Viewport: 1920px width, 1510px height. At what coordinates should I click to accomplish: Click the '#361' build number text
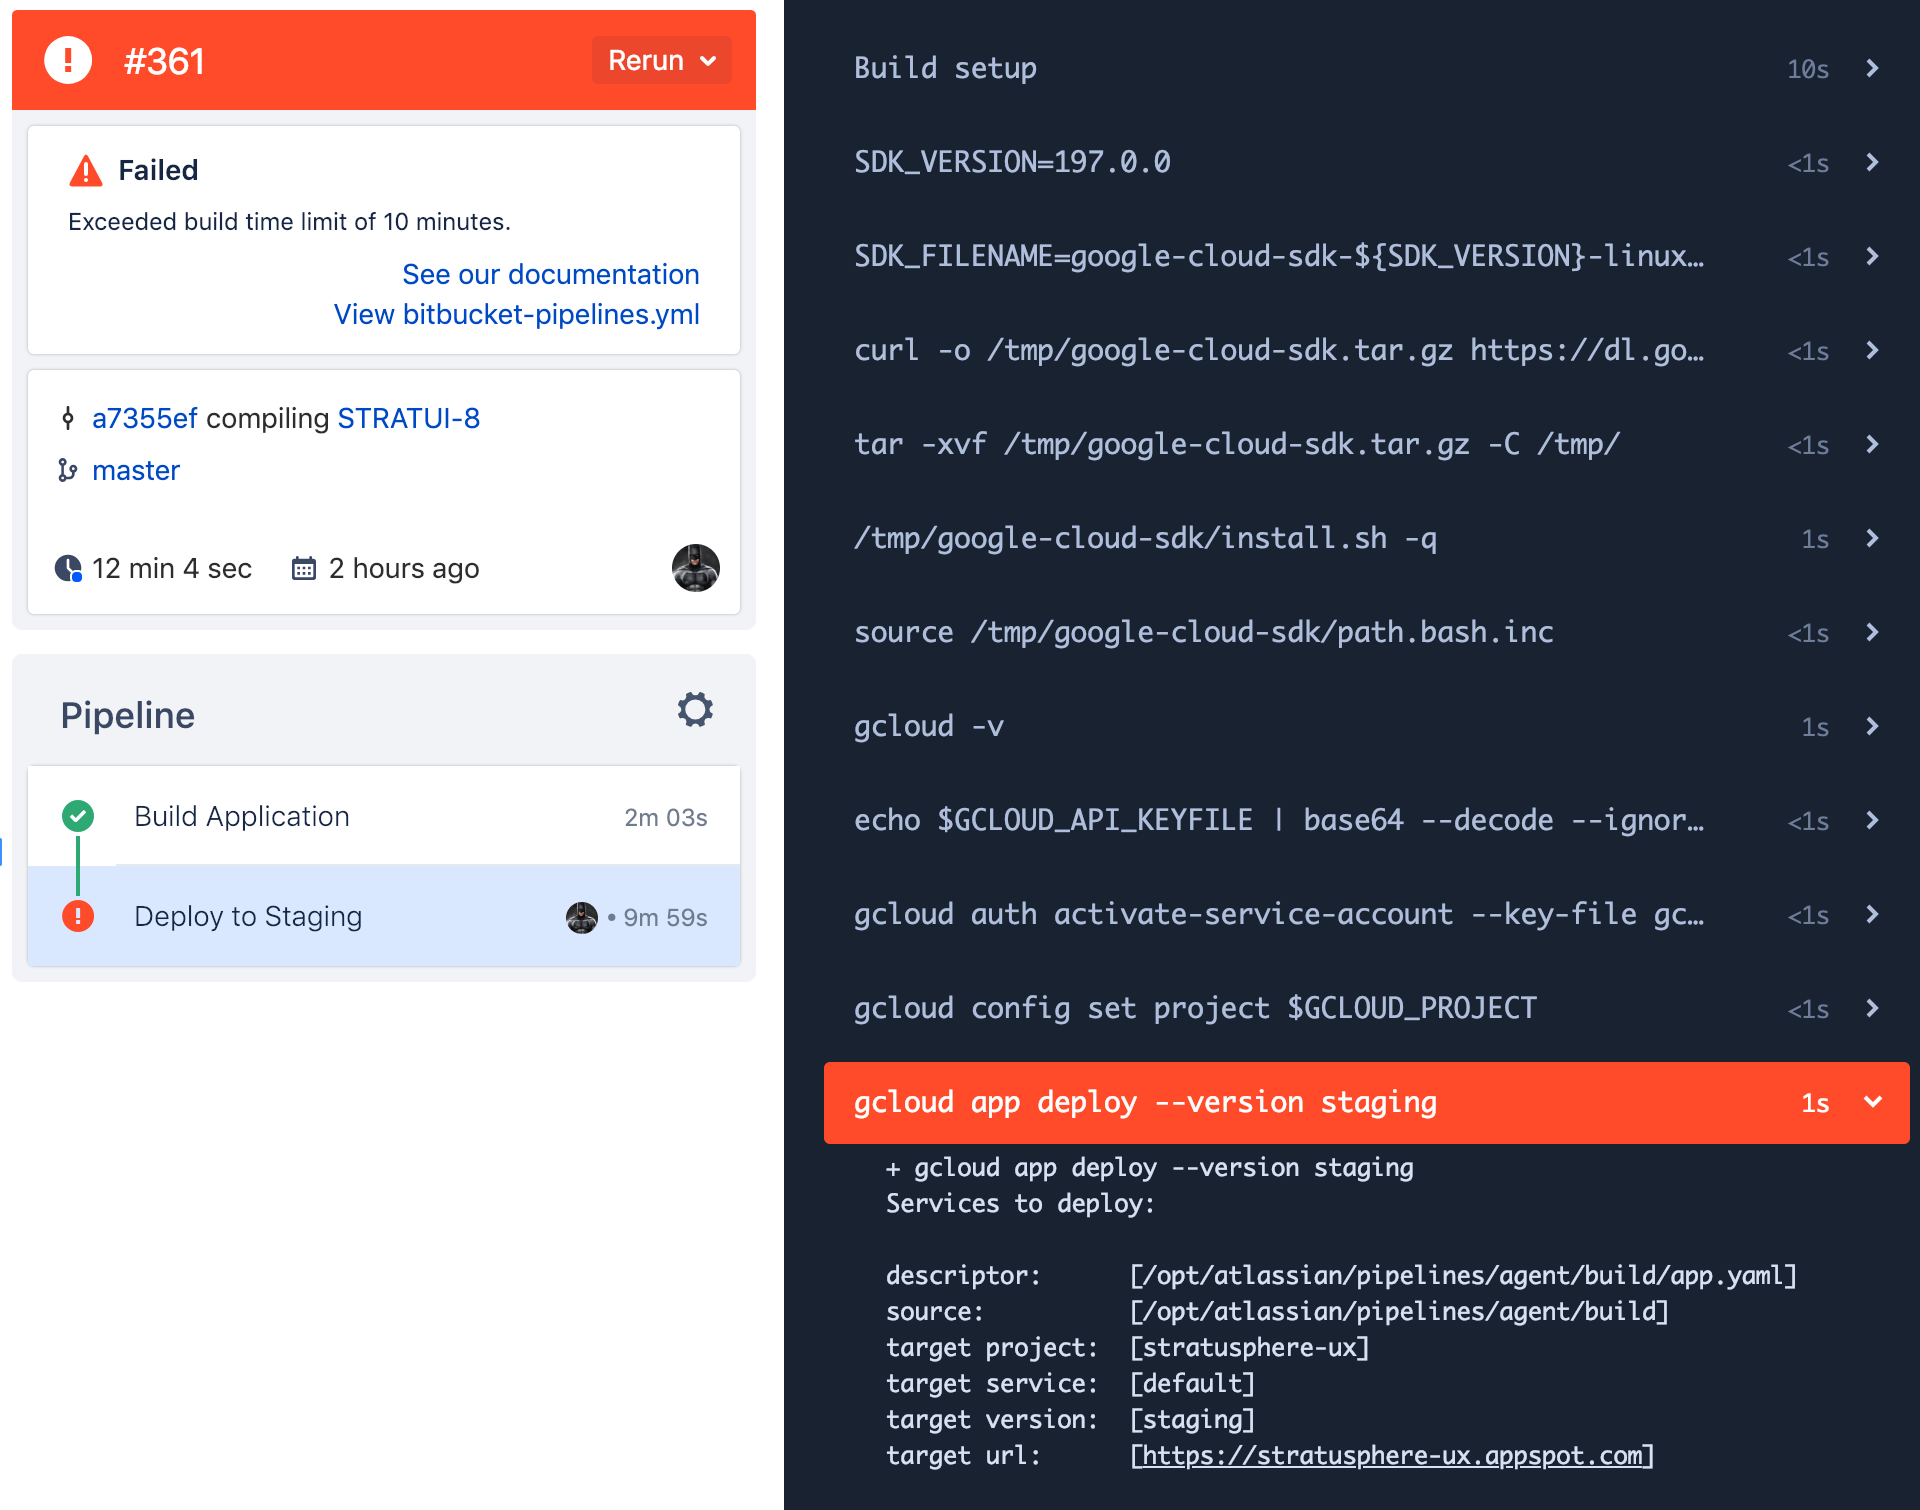[x=164, y=61]
